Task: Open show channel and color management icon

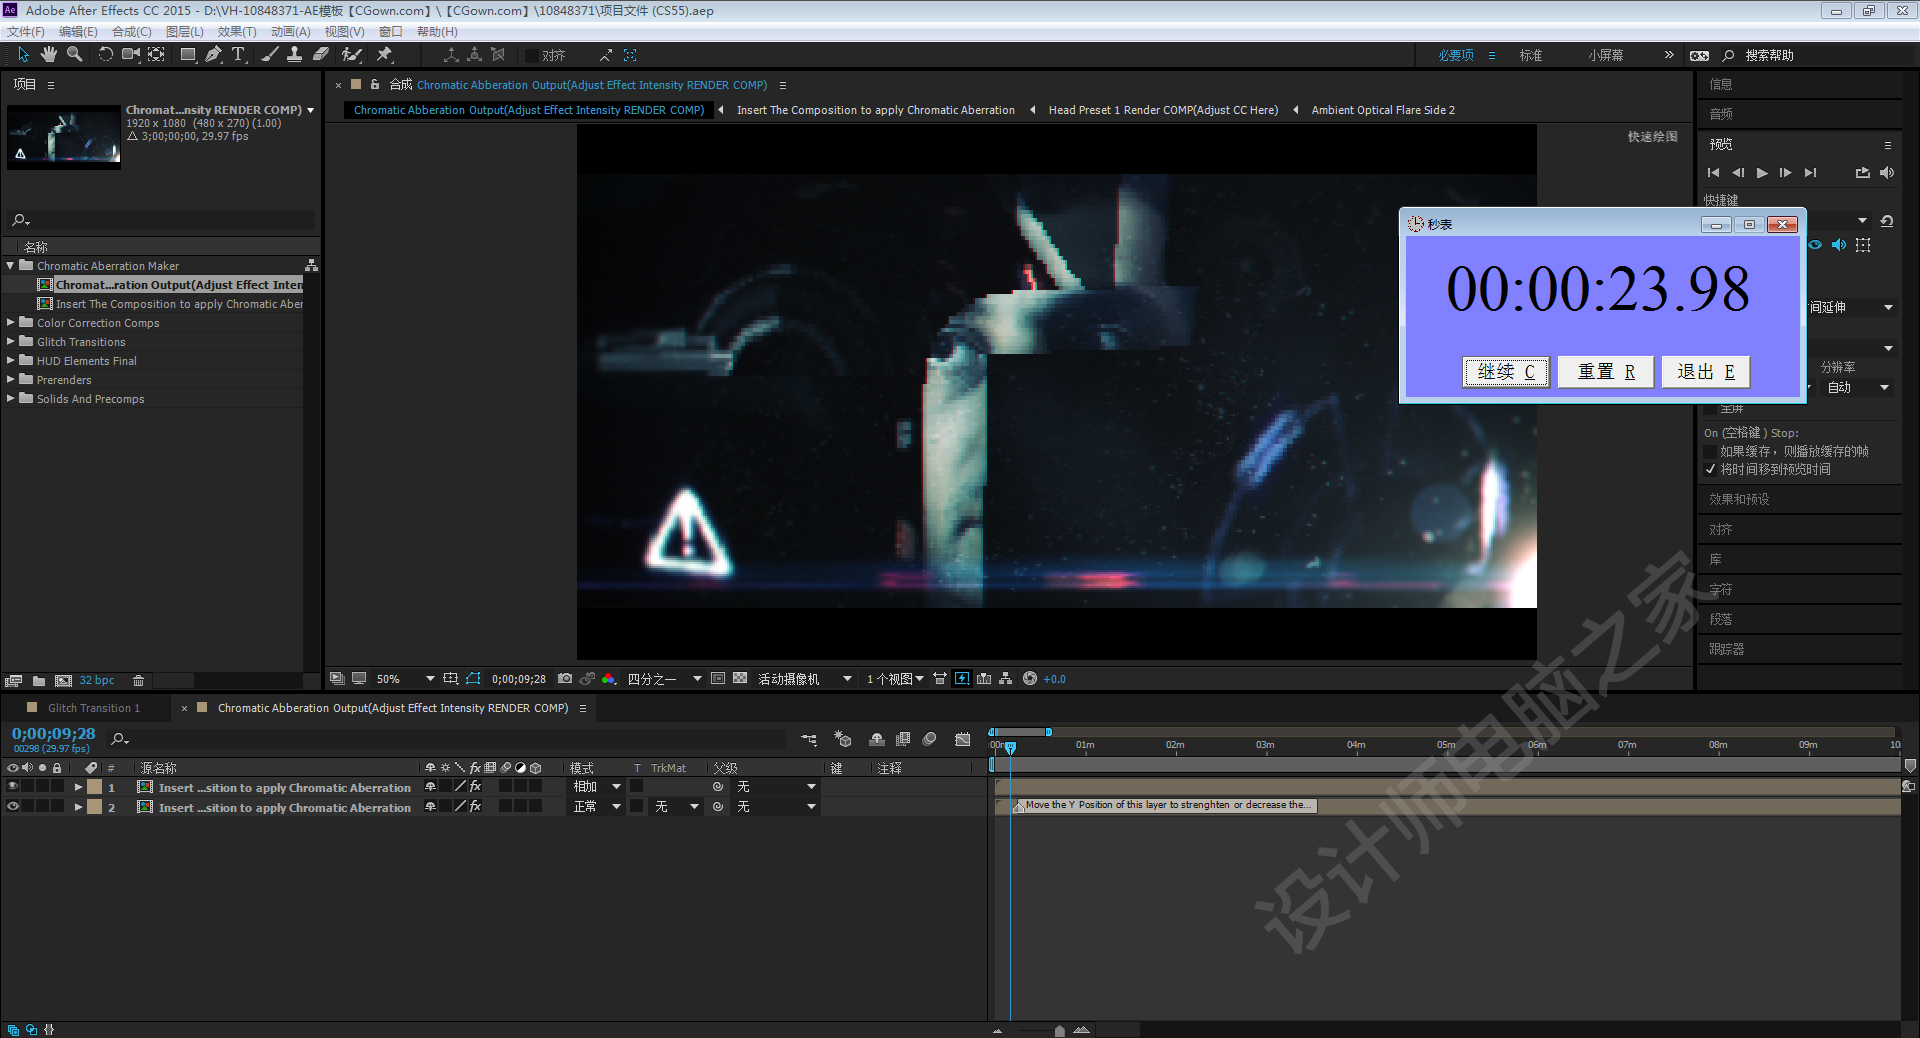Action: click(609, 679)
